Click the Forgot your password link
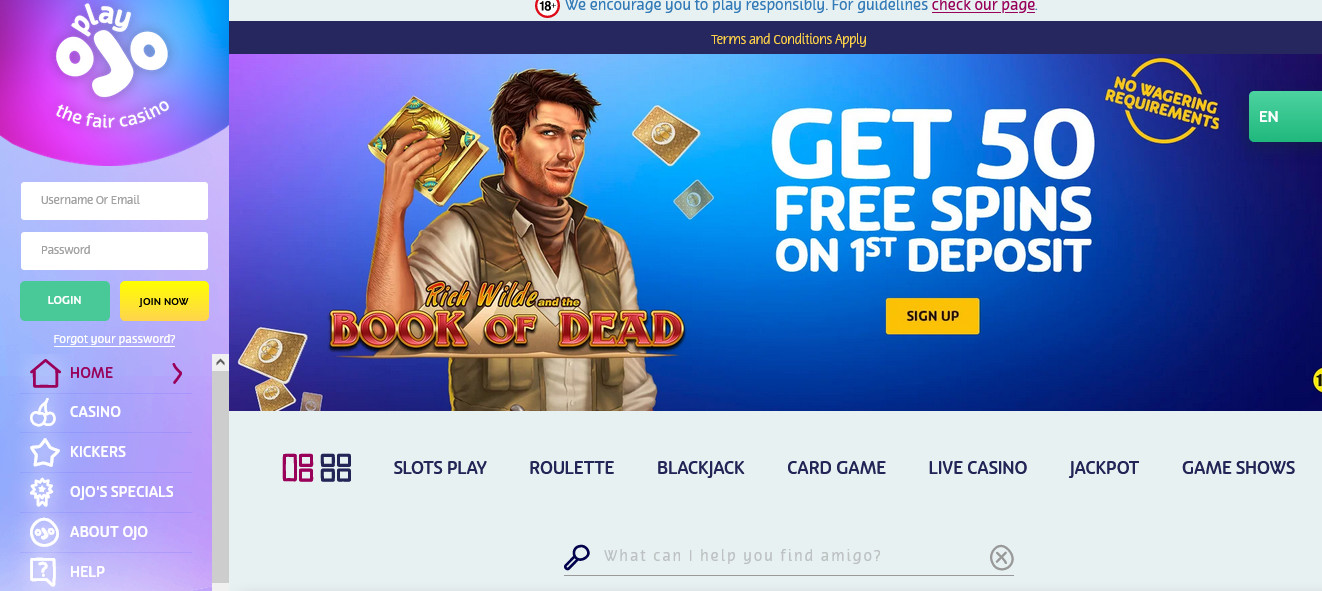 click(114, 339)
